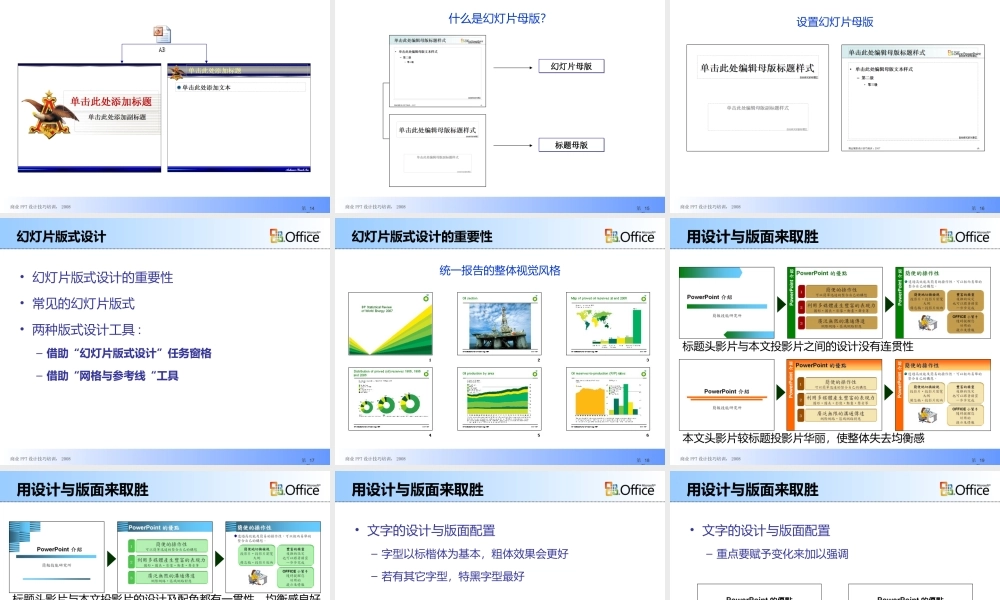Click the bullet 常见的幻灯片版式
The width and height of the screenshot is (1000, 600).
pyautogui.click(x=84, y=304)
